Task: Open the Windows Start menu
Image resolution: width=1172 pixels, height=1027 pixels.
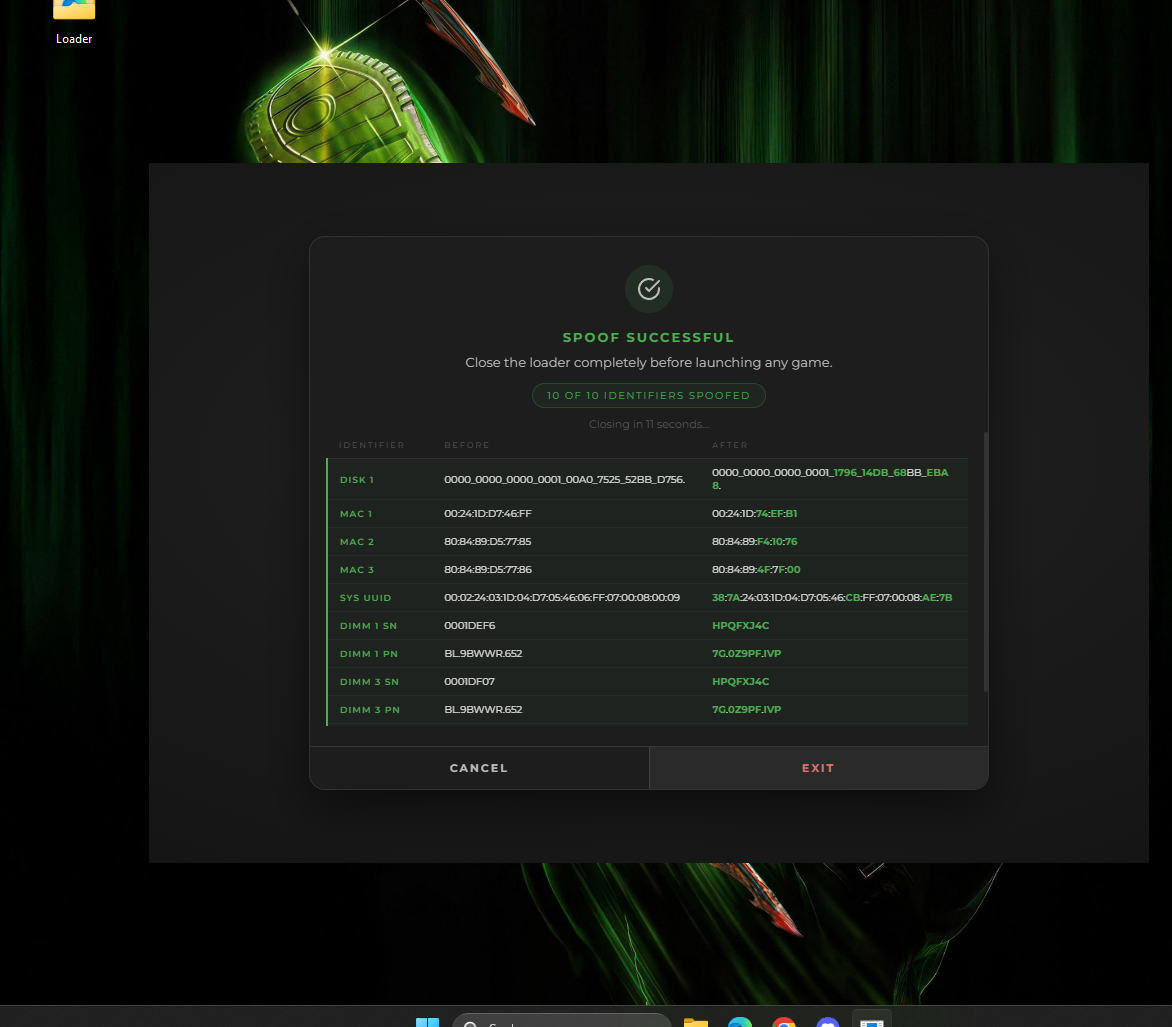Action: (x=428, y=1022)
